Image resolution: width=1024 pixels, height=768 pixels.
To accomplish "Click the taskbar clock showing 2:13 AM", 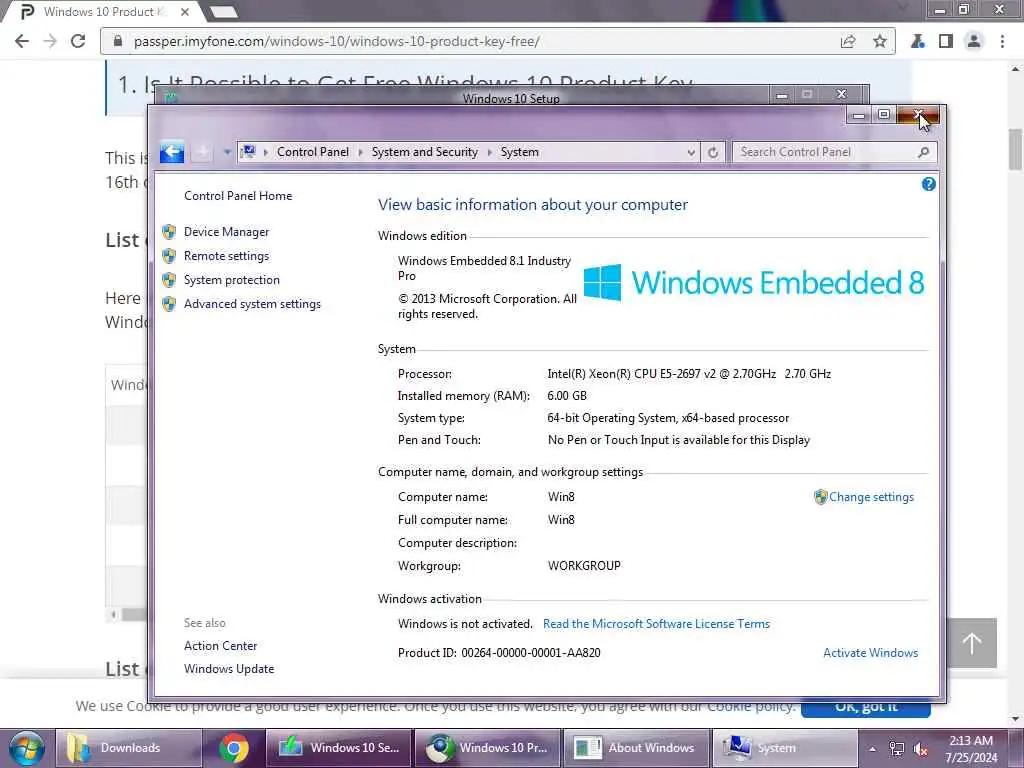I will (x=971, y=749).
